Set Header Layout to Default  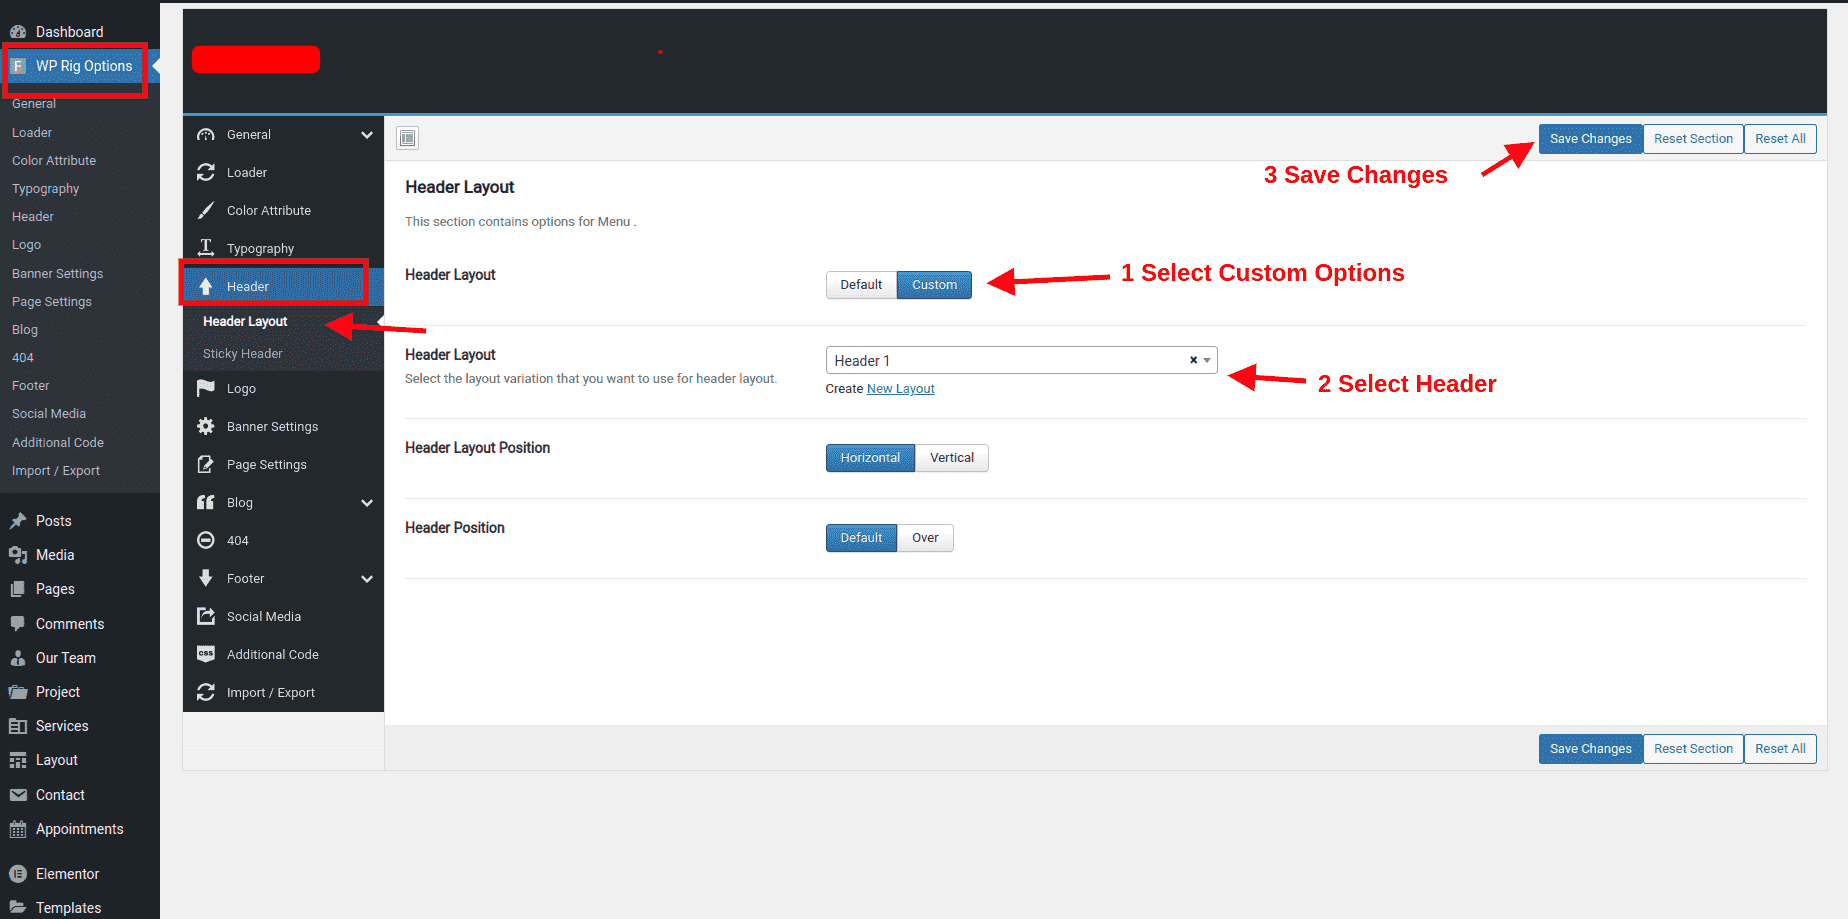click(861, 285)
